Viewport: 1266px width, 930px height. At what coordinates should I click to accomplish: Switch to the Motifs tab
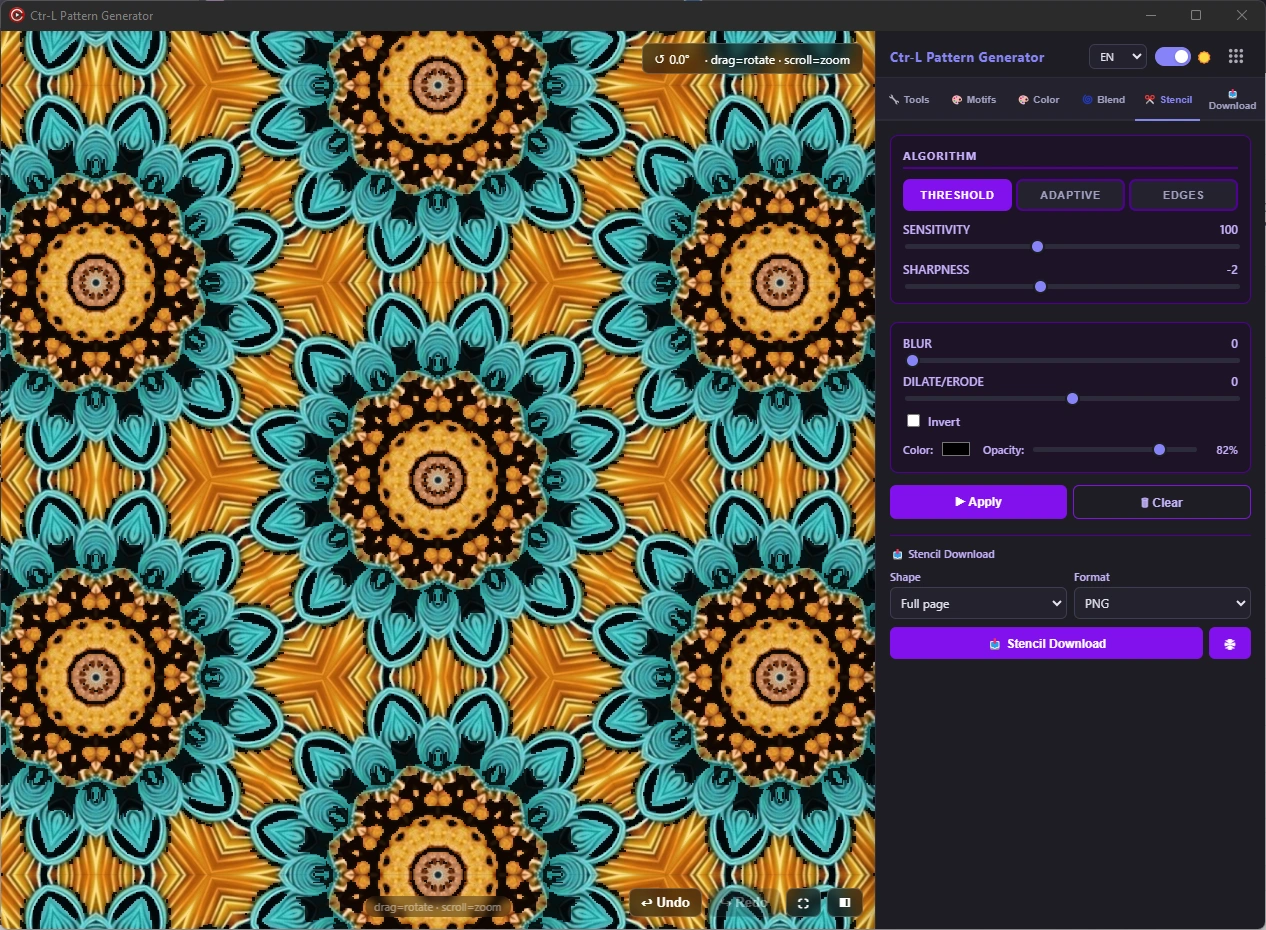tap(974, 100)
